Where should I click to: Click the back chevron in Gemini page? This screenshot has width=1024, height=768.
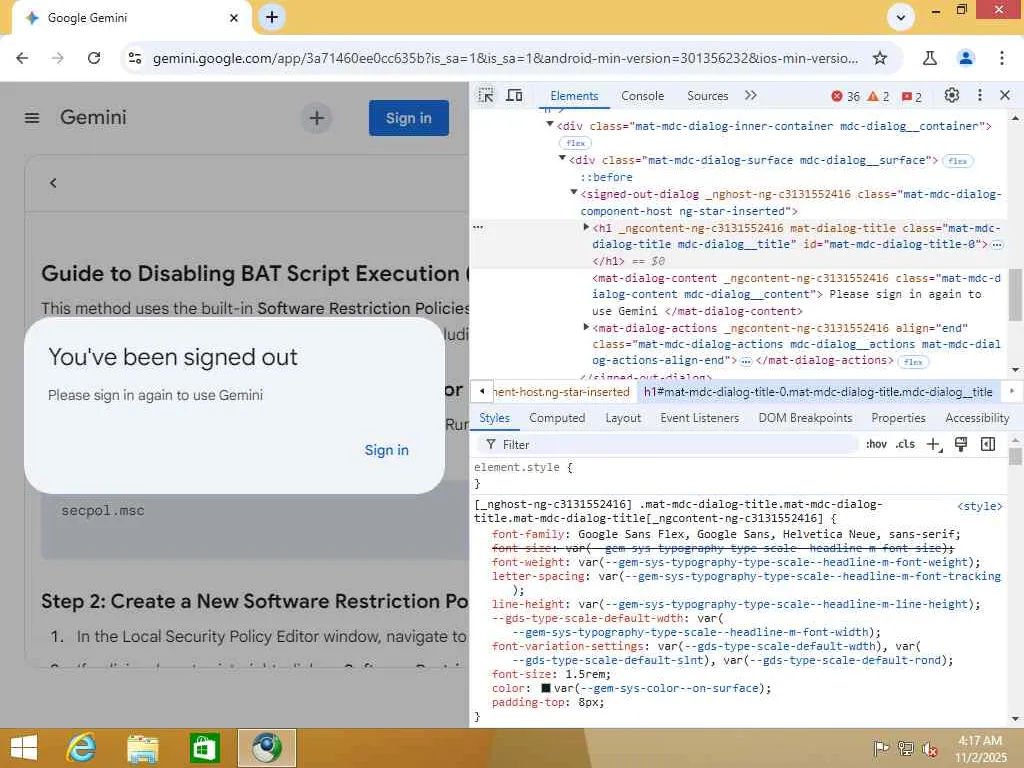(53, 183)
